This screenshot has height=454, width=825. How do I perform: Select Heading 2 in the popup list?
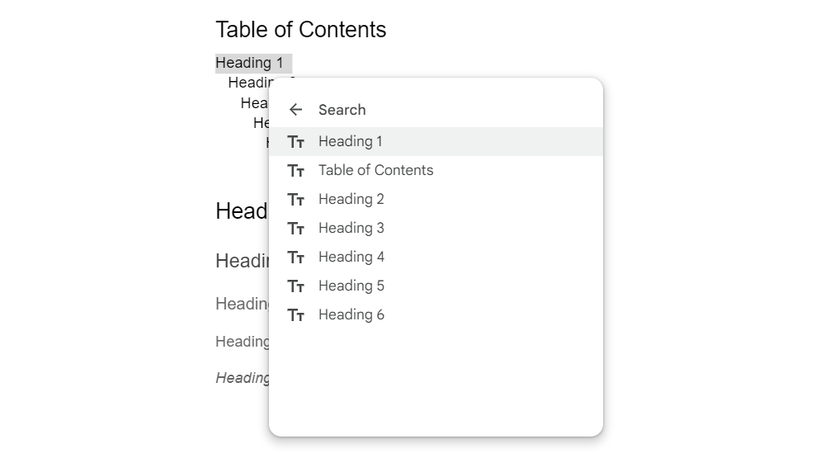351,200
